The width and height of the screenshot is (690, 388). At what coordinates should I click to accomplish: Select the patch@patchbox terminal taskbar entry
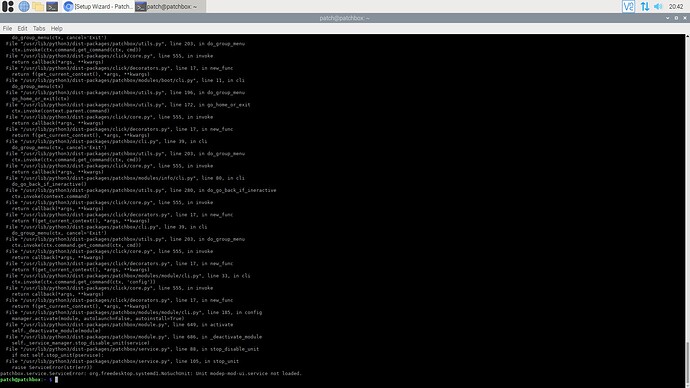[x=170, y=6]
